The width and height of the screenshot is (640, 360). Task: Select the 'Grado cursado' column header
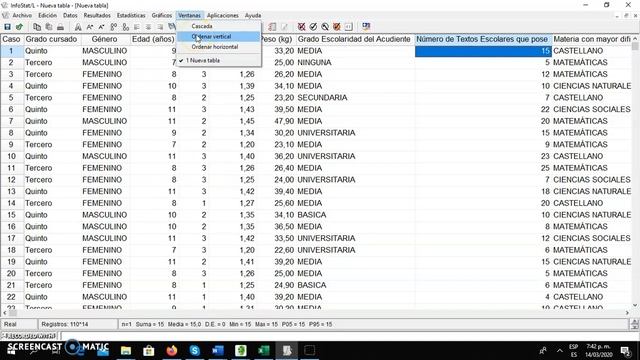click(51, 39)
